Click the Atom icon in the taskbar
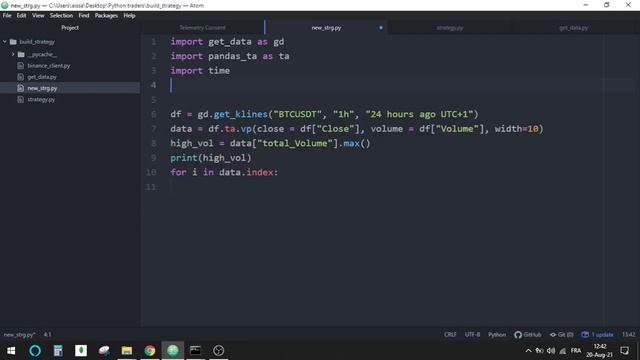This screenshot has height=360, width=640. [x=173, y=351]
